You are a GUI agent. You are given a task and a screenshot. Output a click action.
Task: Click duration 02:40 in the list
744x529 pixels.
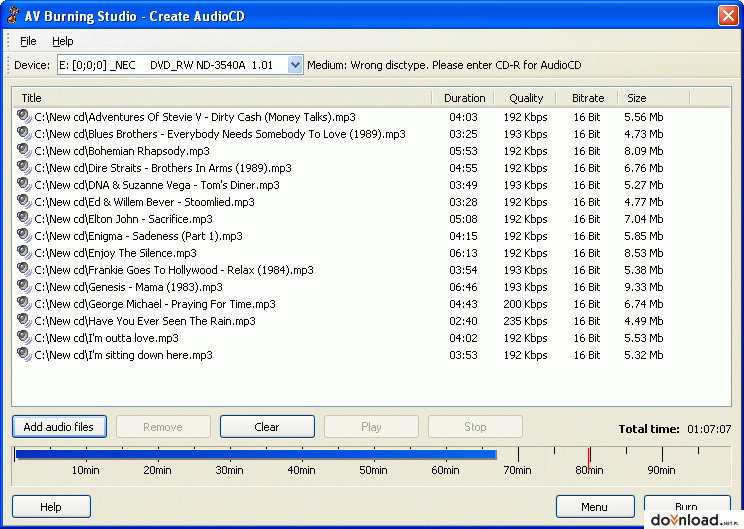pos(463,321)
